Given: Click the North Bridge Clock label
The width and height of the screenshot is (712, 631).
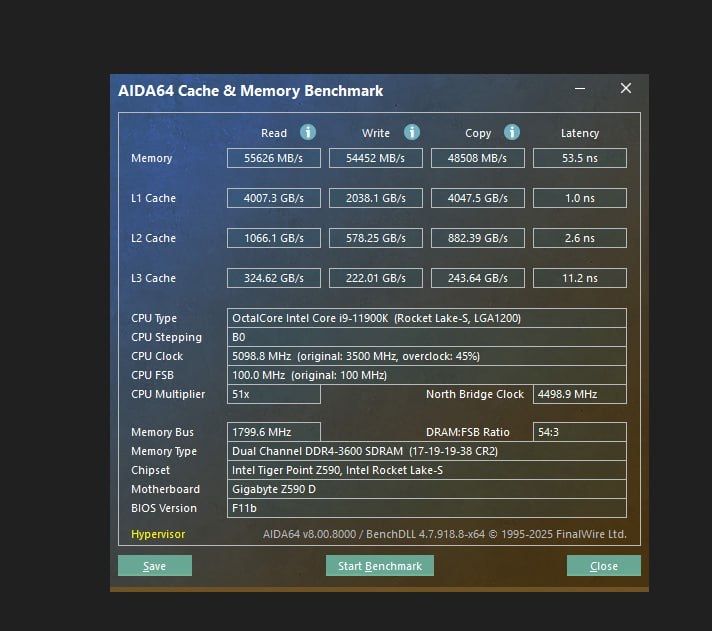Looking at the screenshot, I should point(475,394).
